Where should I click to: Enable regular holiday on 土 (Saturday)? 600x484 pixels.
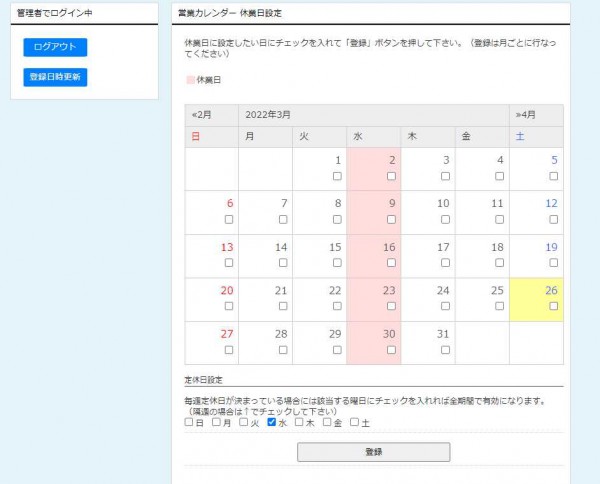coord(354,422)
